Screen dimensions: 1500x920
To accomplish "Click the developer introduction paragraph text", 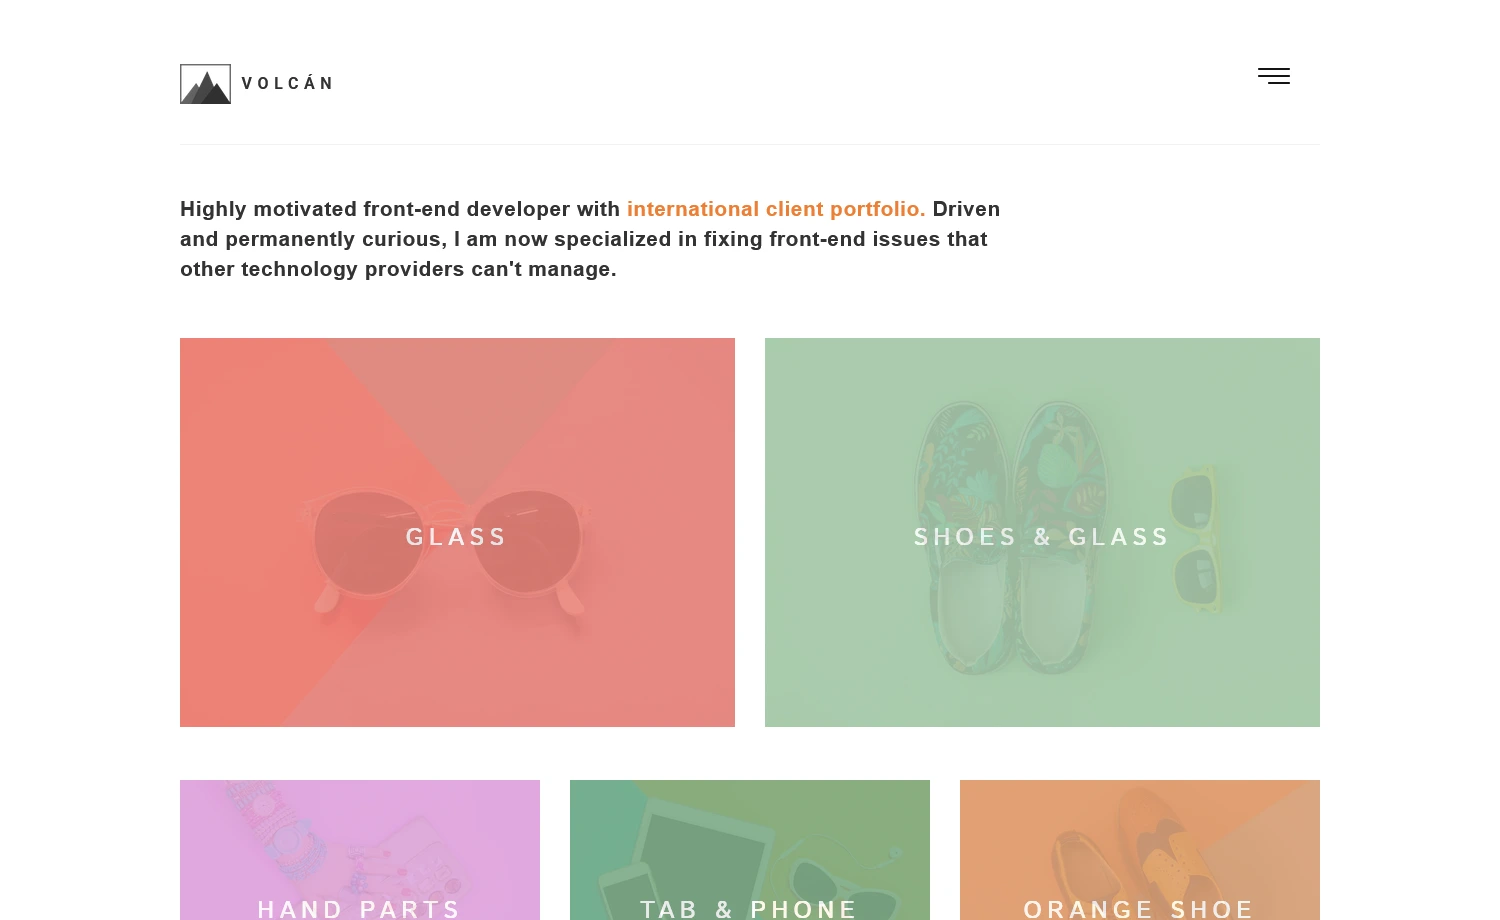I will pos(590,239).
